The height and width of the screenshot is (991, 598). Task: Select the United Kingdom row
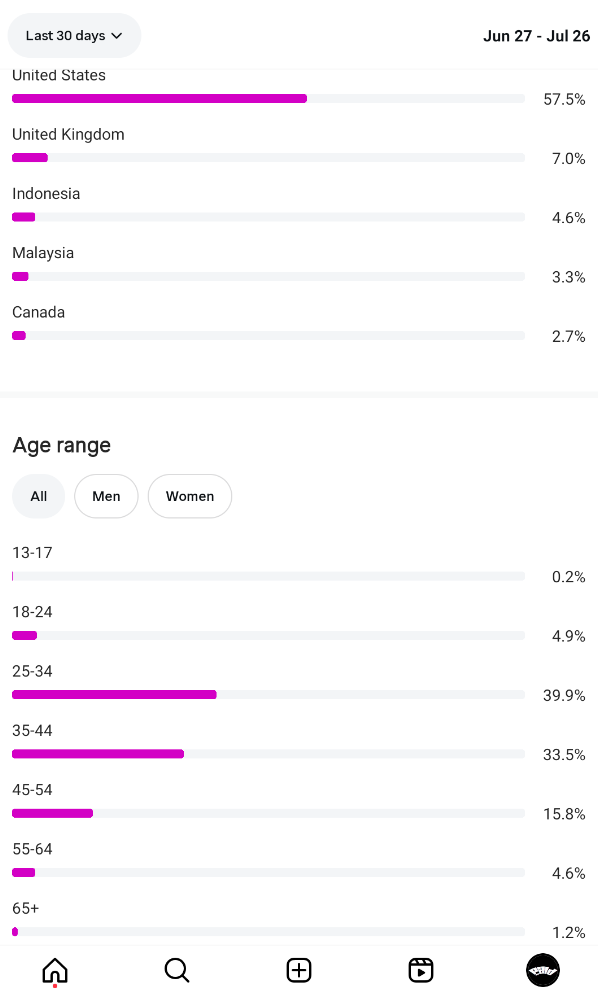point(299,147)
